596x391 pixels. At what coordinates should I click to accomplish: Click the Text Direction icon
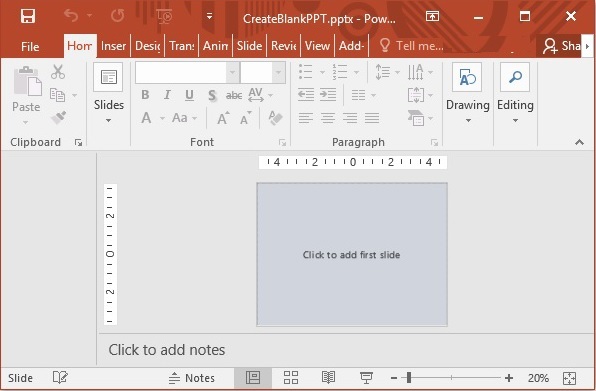click(x=415, y=72)
